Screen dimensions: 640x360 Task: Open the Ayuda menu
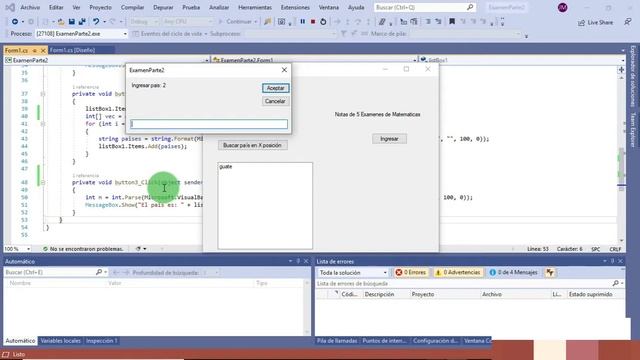356,7
